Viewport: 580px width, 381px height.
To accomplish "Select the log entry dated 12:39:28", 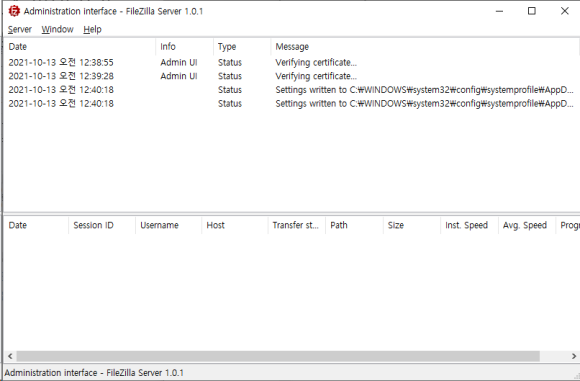I will [291, 76].
